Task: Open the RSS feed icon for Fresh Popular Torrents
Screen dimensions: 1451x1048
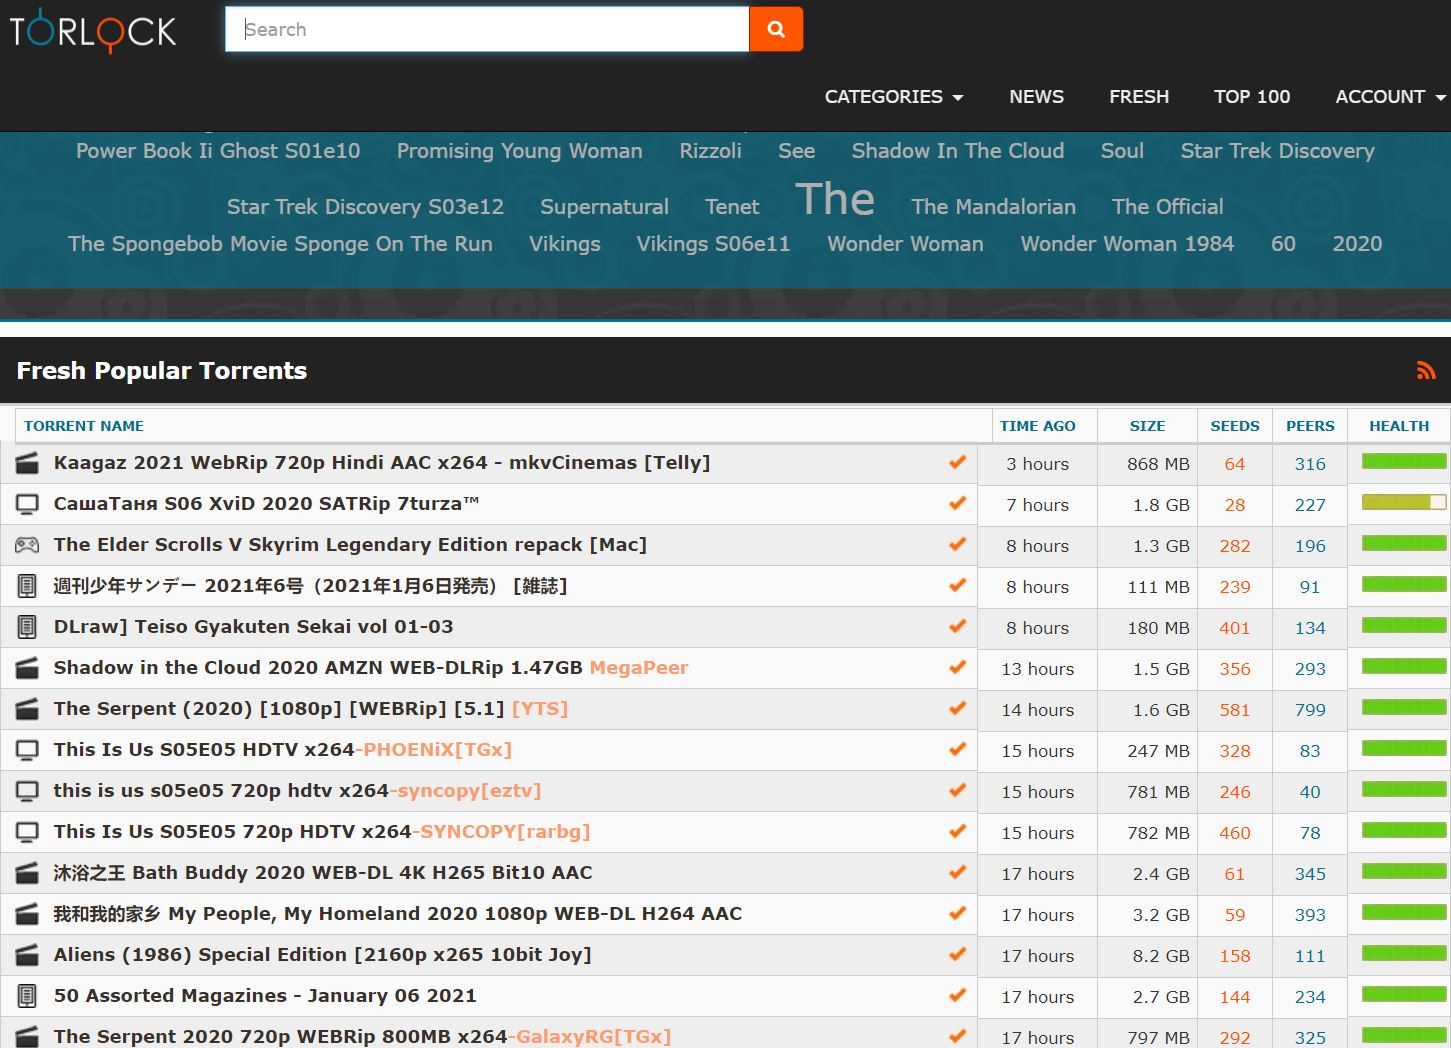Action: point(1426,371)
